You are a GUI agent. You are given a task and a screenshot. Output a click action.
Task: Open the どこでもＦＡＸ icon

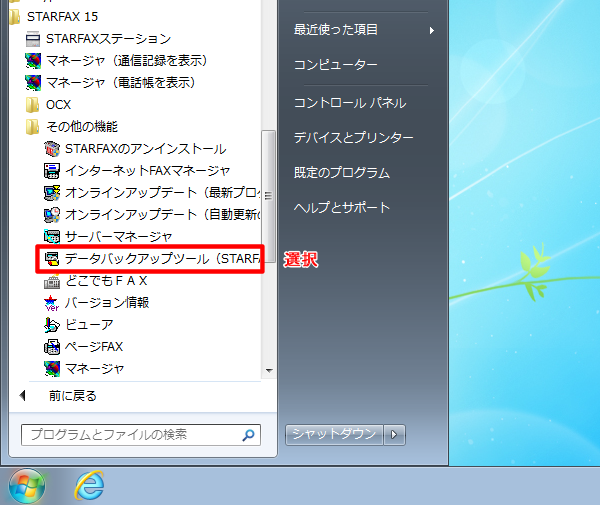pyautogui.click(x=52, y=281)
